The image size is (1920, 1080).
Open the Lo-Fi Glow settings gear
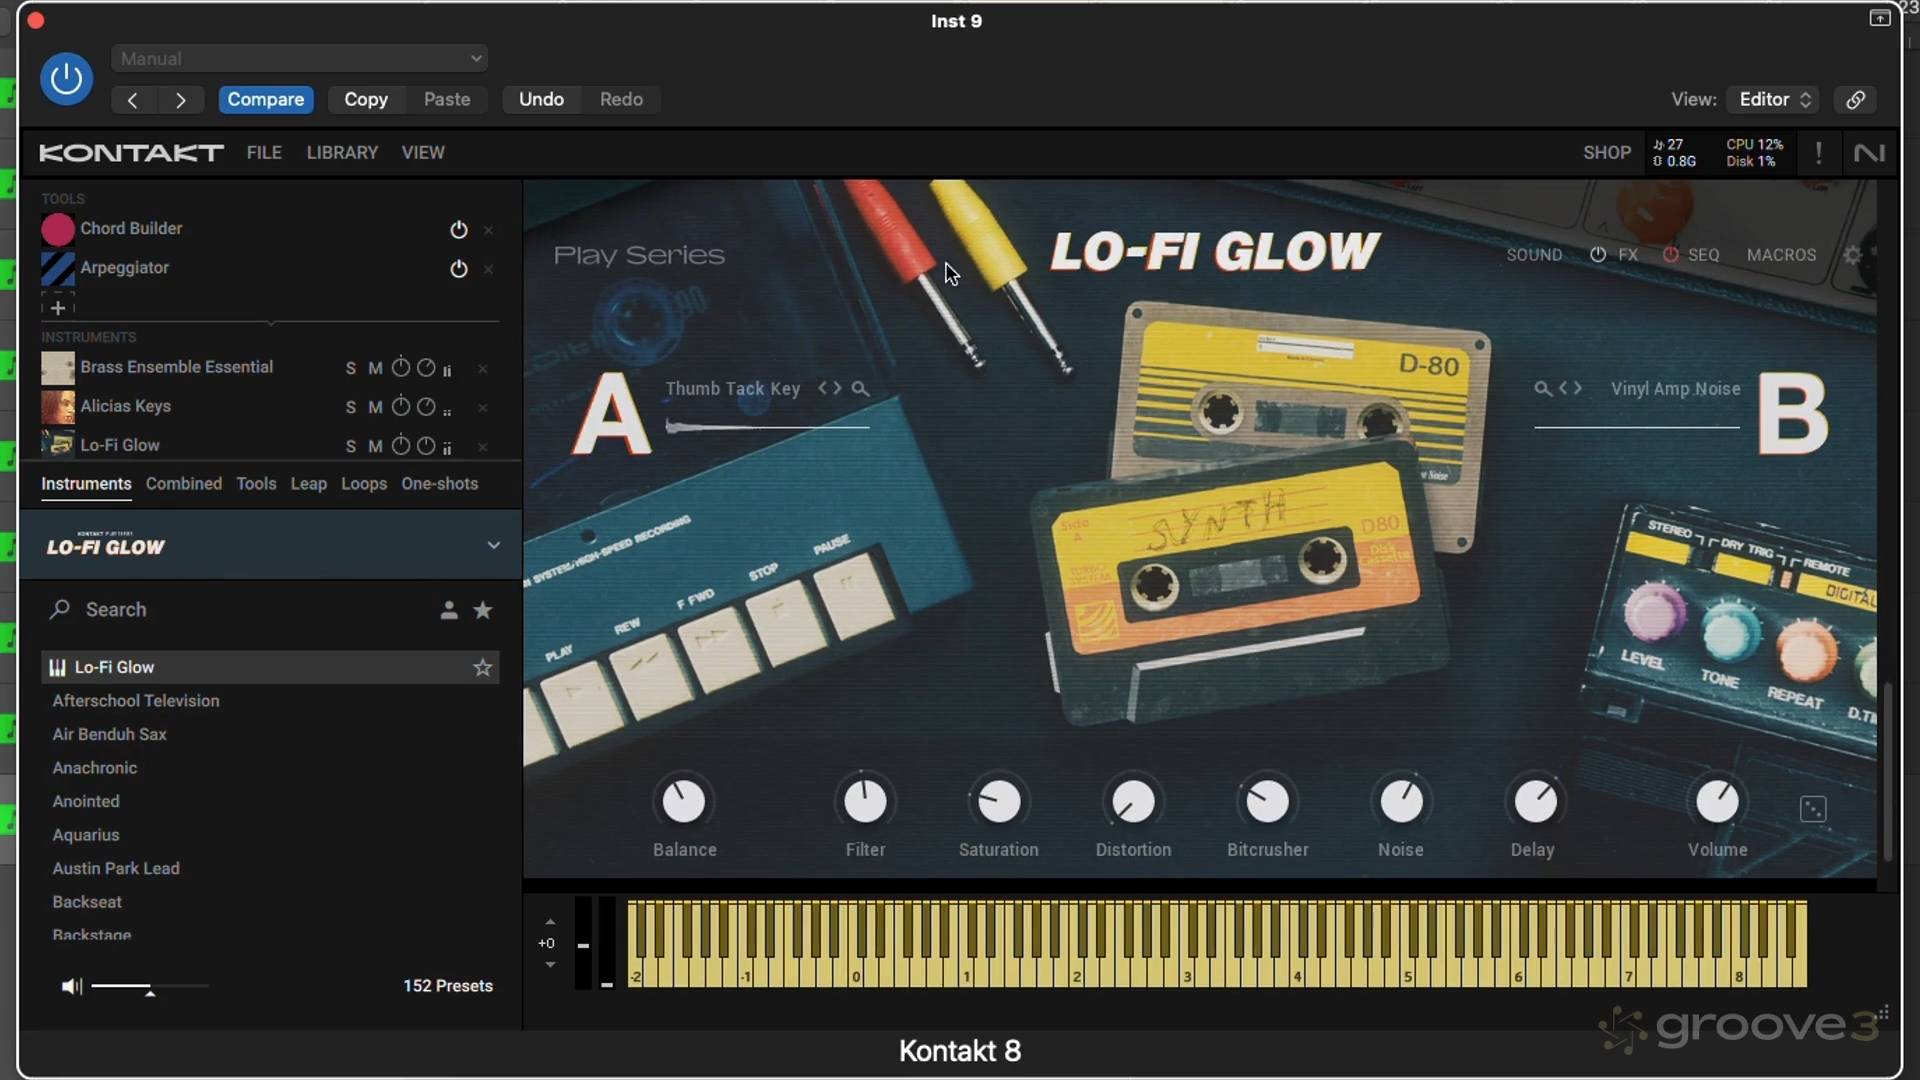tap(1852, 255)
